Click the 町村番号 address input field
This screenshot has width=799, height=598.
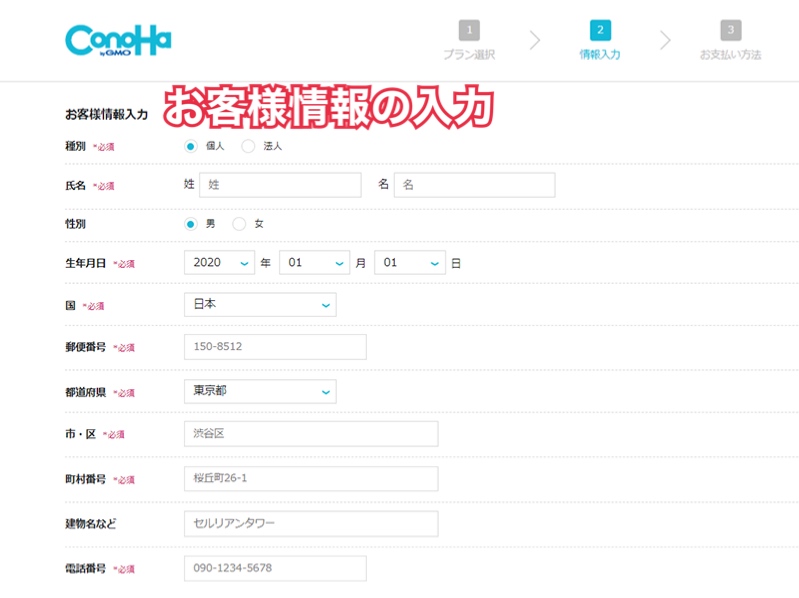311,479
